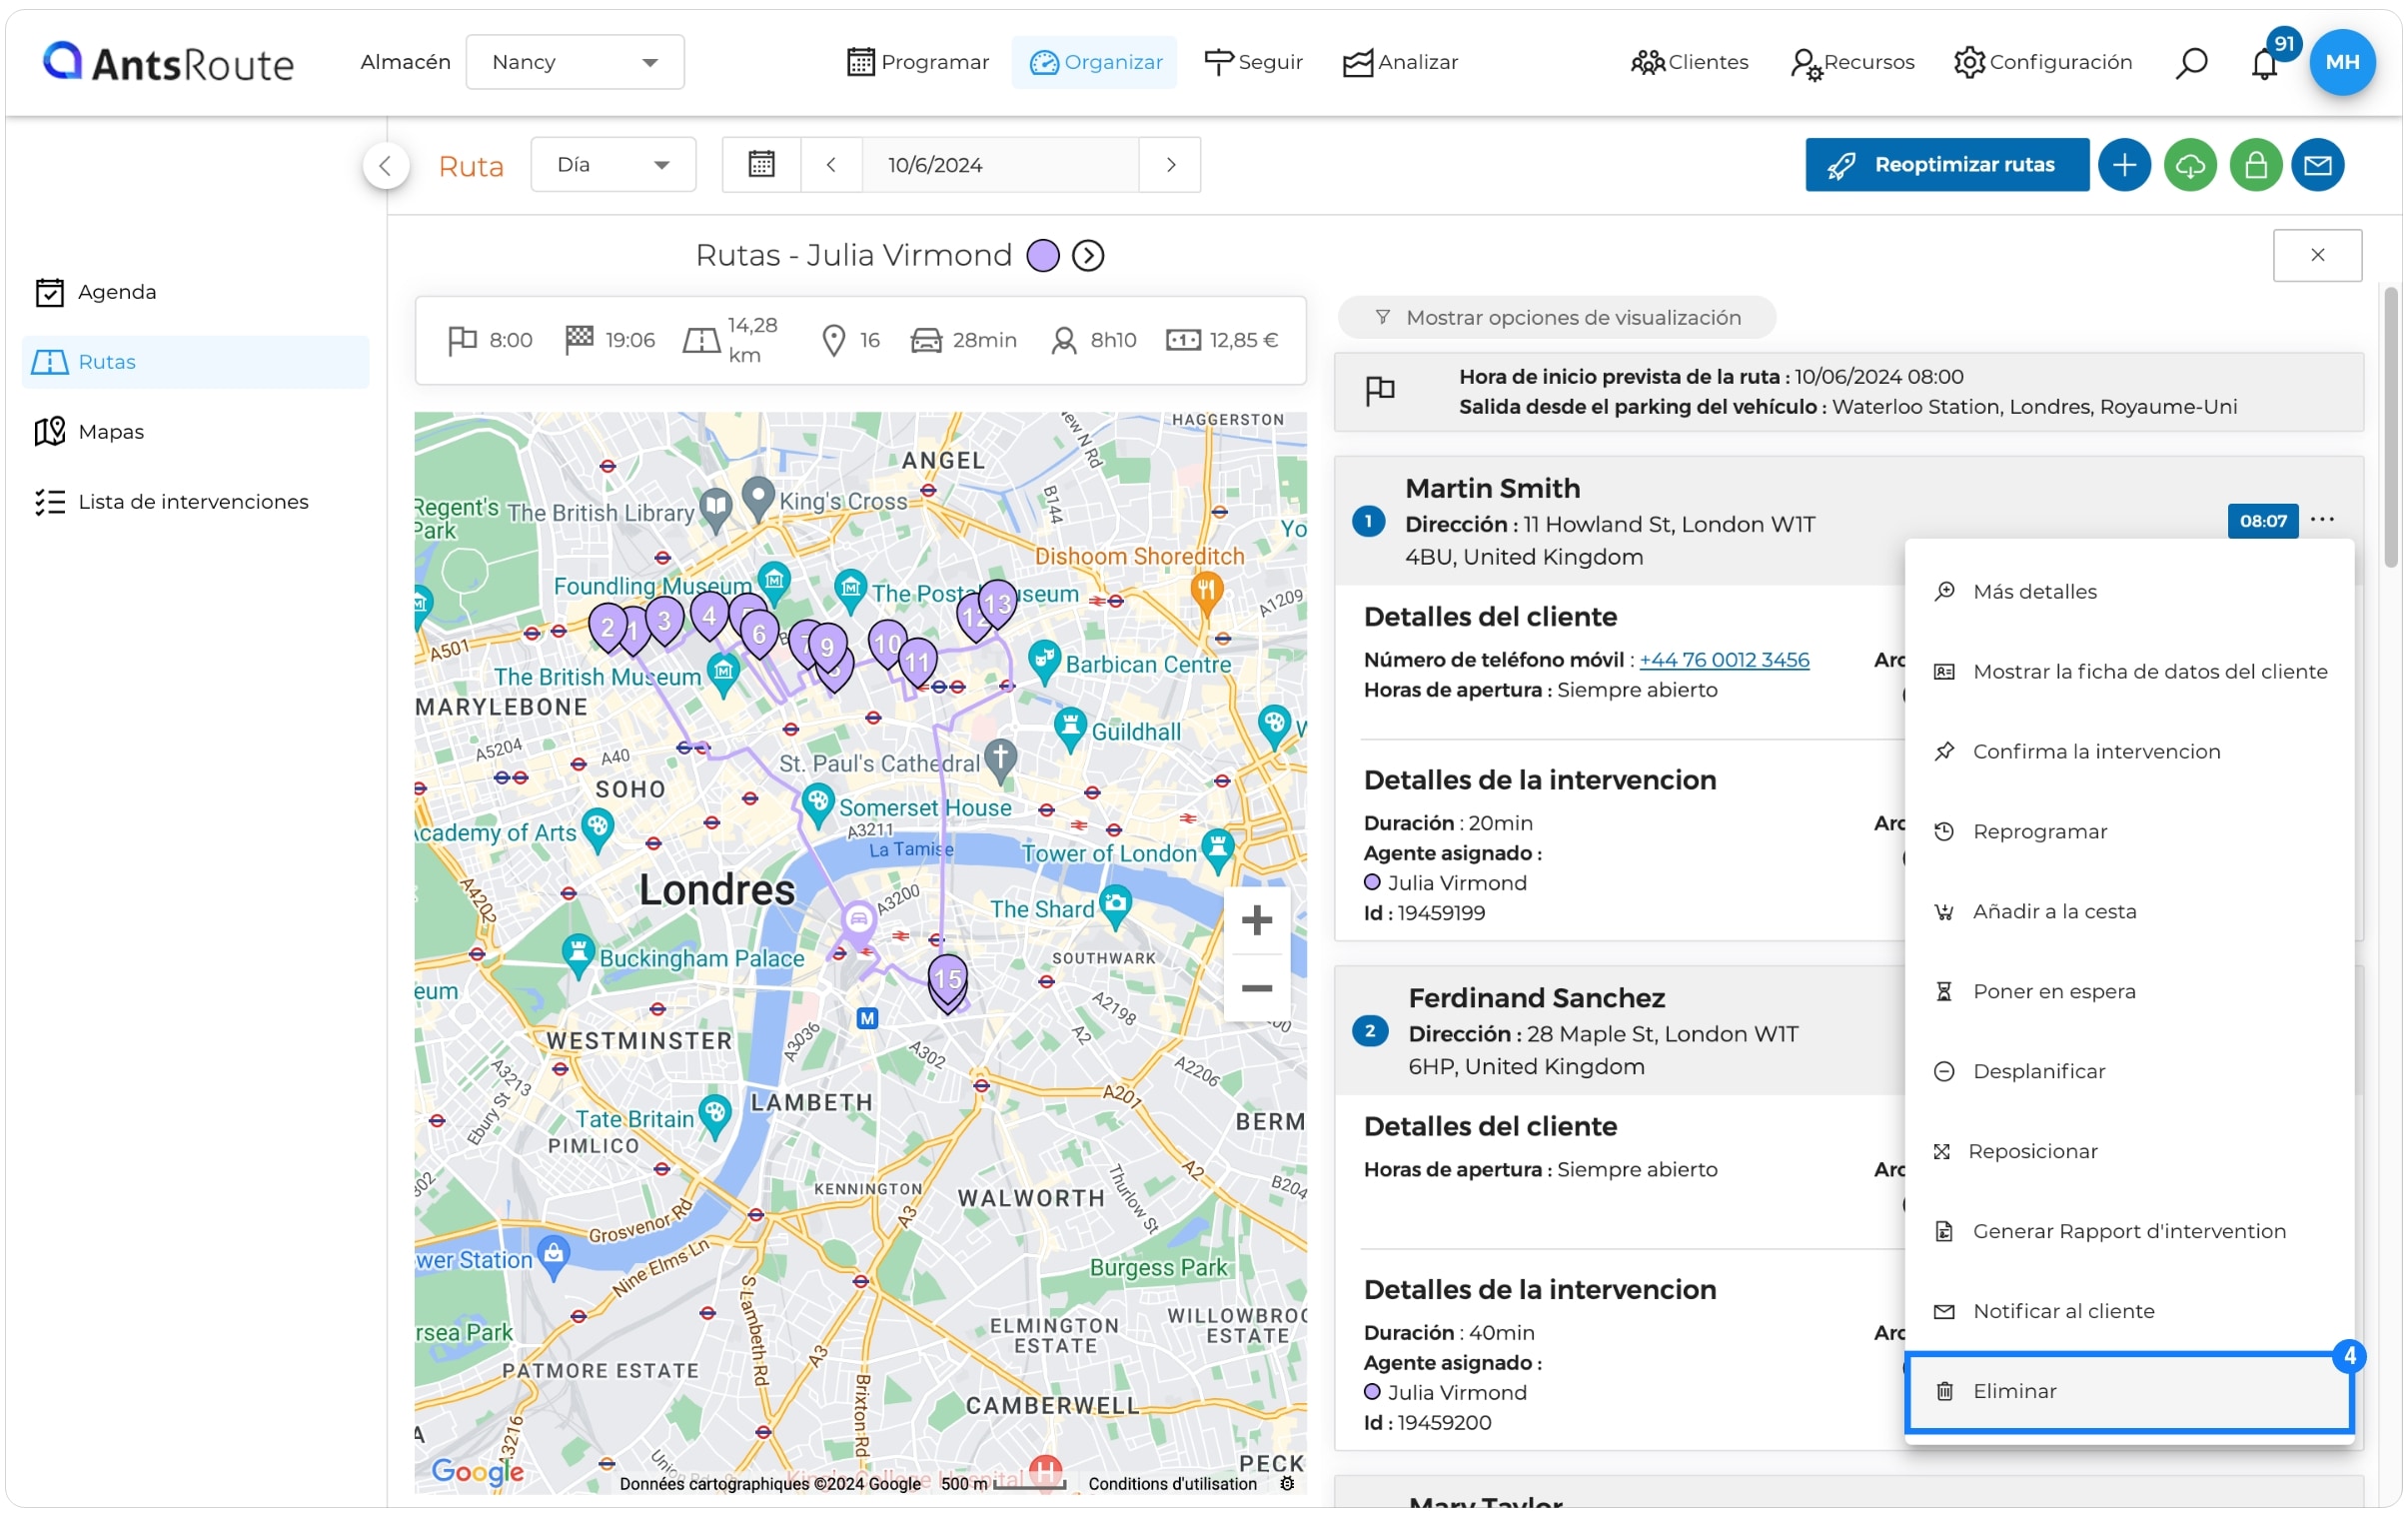
Task: Select Lista de intervenciones in sidebar
Action: coord(195,502)
